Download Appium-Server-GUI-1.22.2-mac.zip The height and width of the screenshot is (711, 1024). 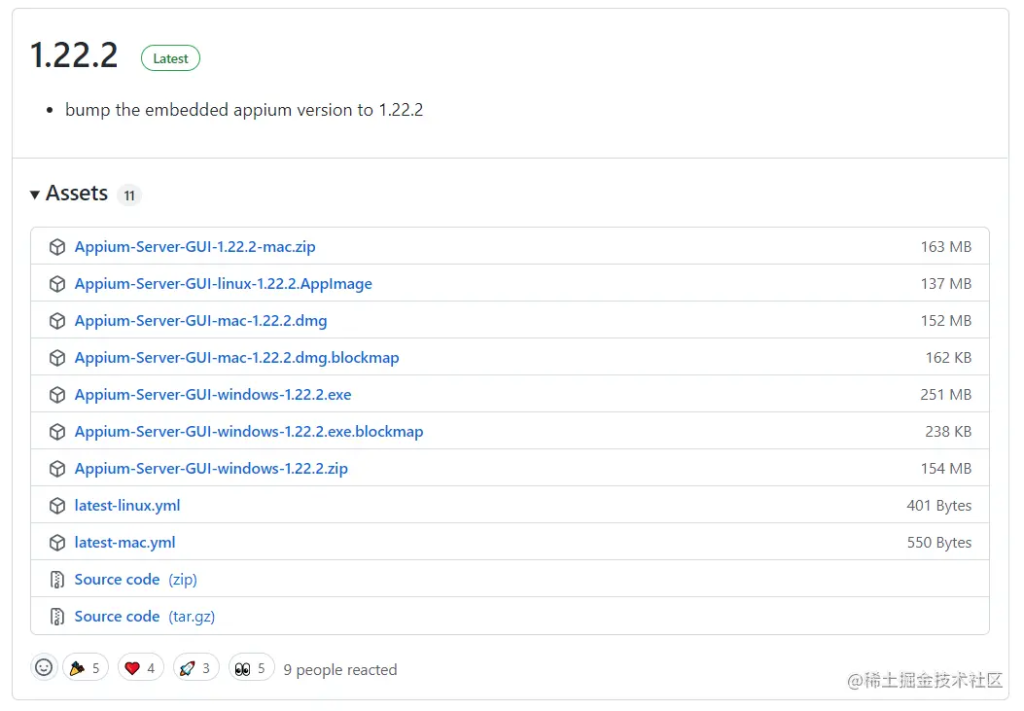195,247
